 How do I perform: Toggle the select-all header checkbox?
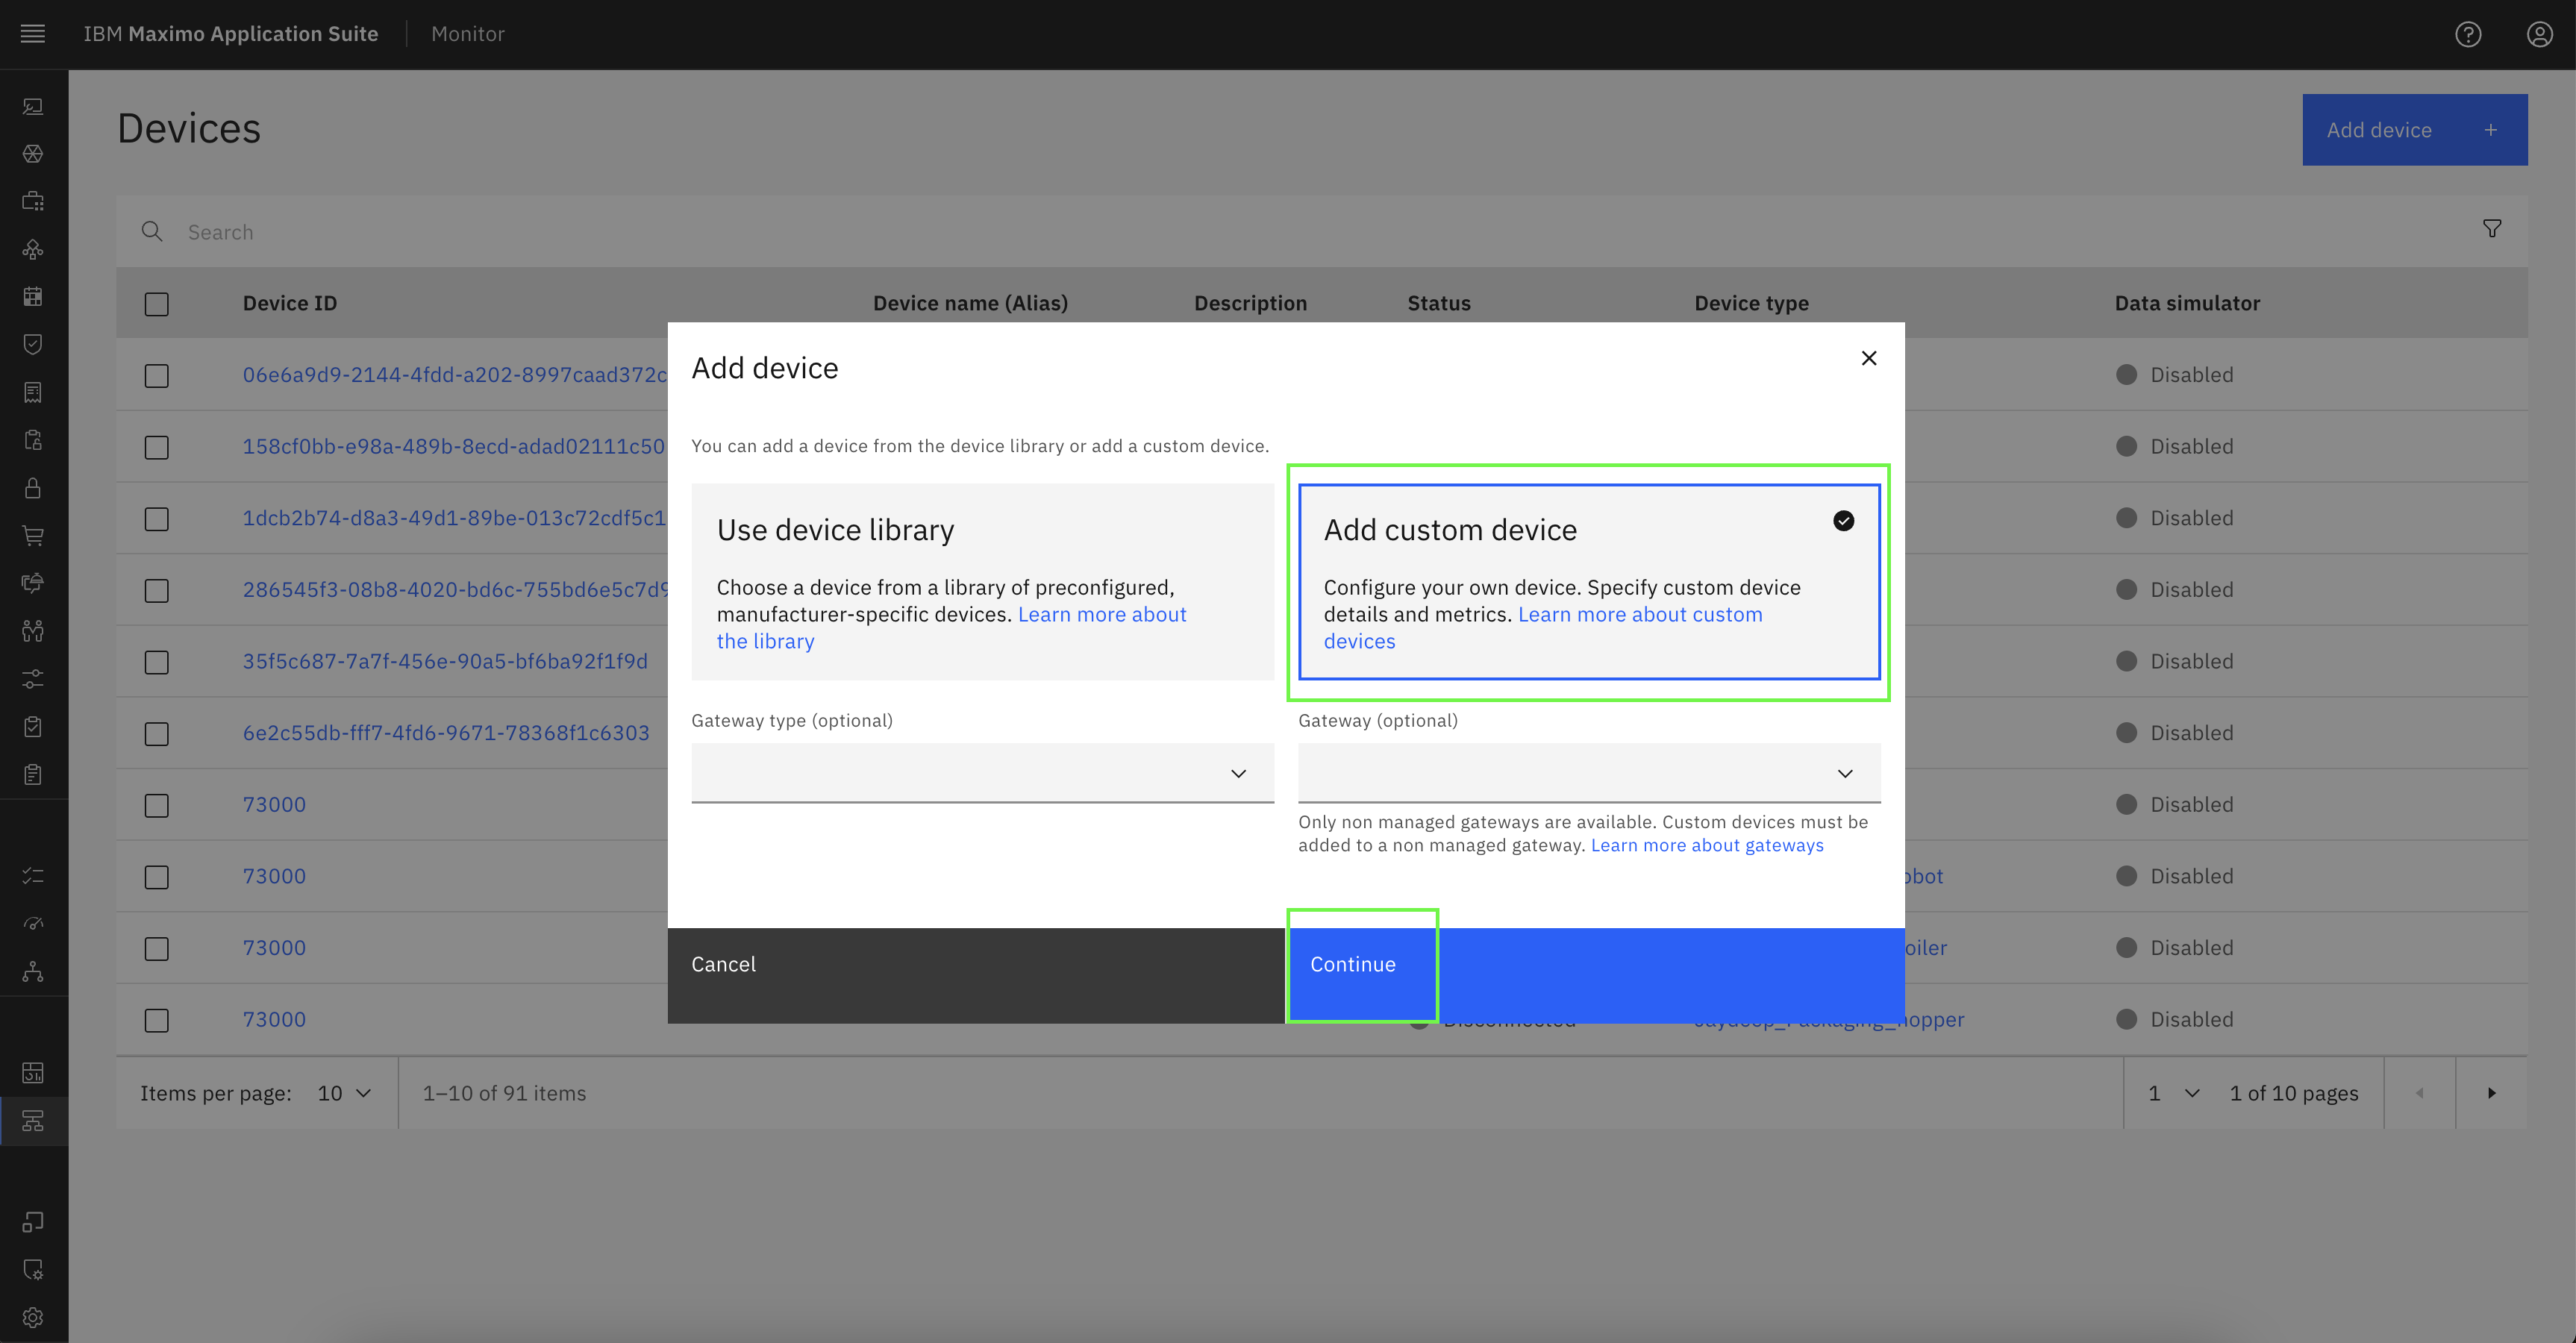click(156, 303)
